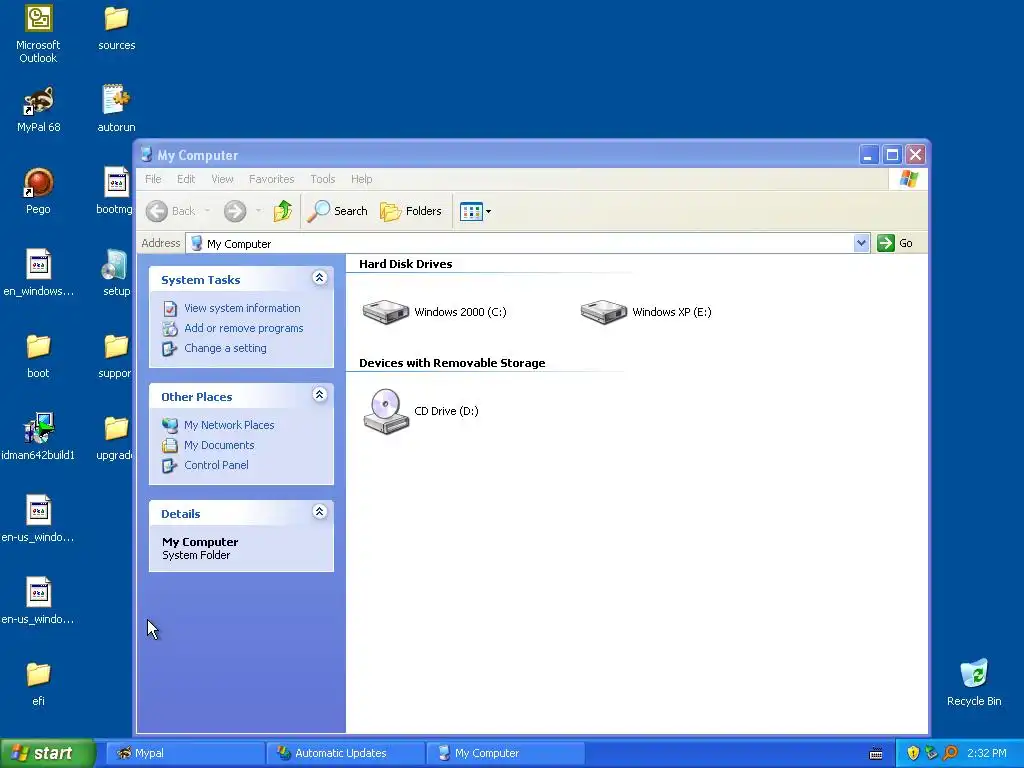The height and width of the screenshot is (768, 1024).
Task: Open the Forward history dropdown arrow
Action: point(259,211)
